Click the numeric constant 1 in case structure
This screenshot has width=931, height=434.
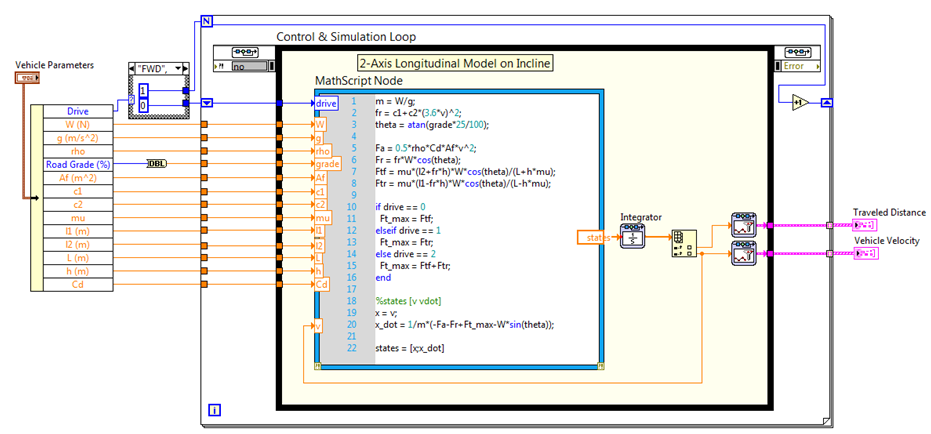(141, 89)
